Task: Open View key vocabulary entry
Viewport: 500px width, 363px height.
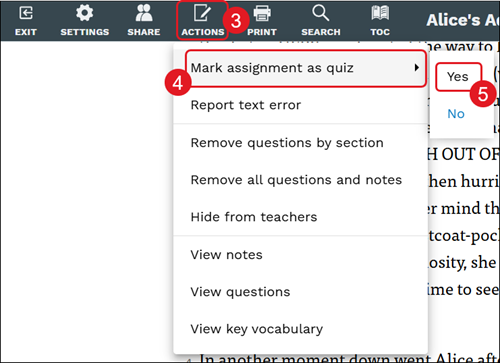Action: (257, 329)
